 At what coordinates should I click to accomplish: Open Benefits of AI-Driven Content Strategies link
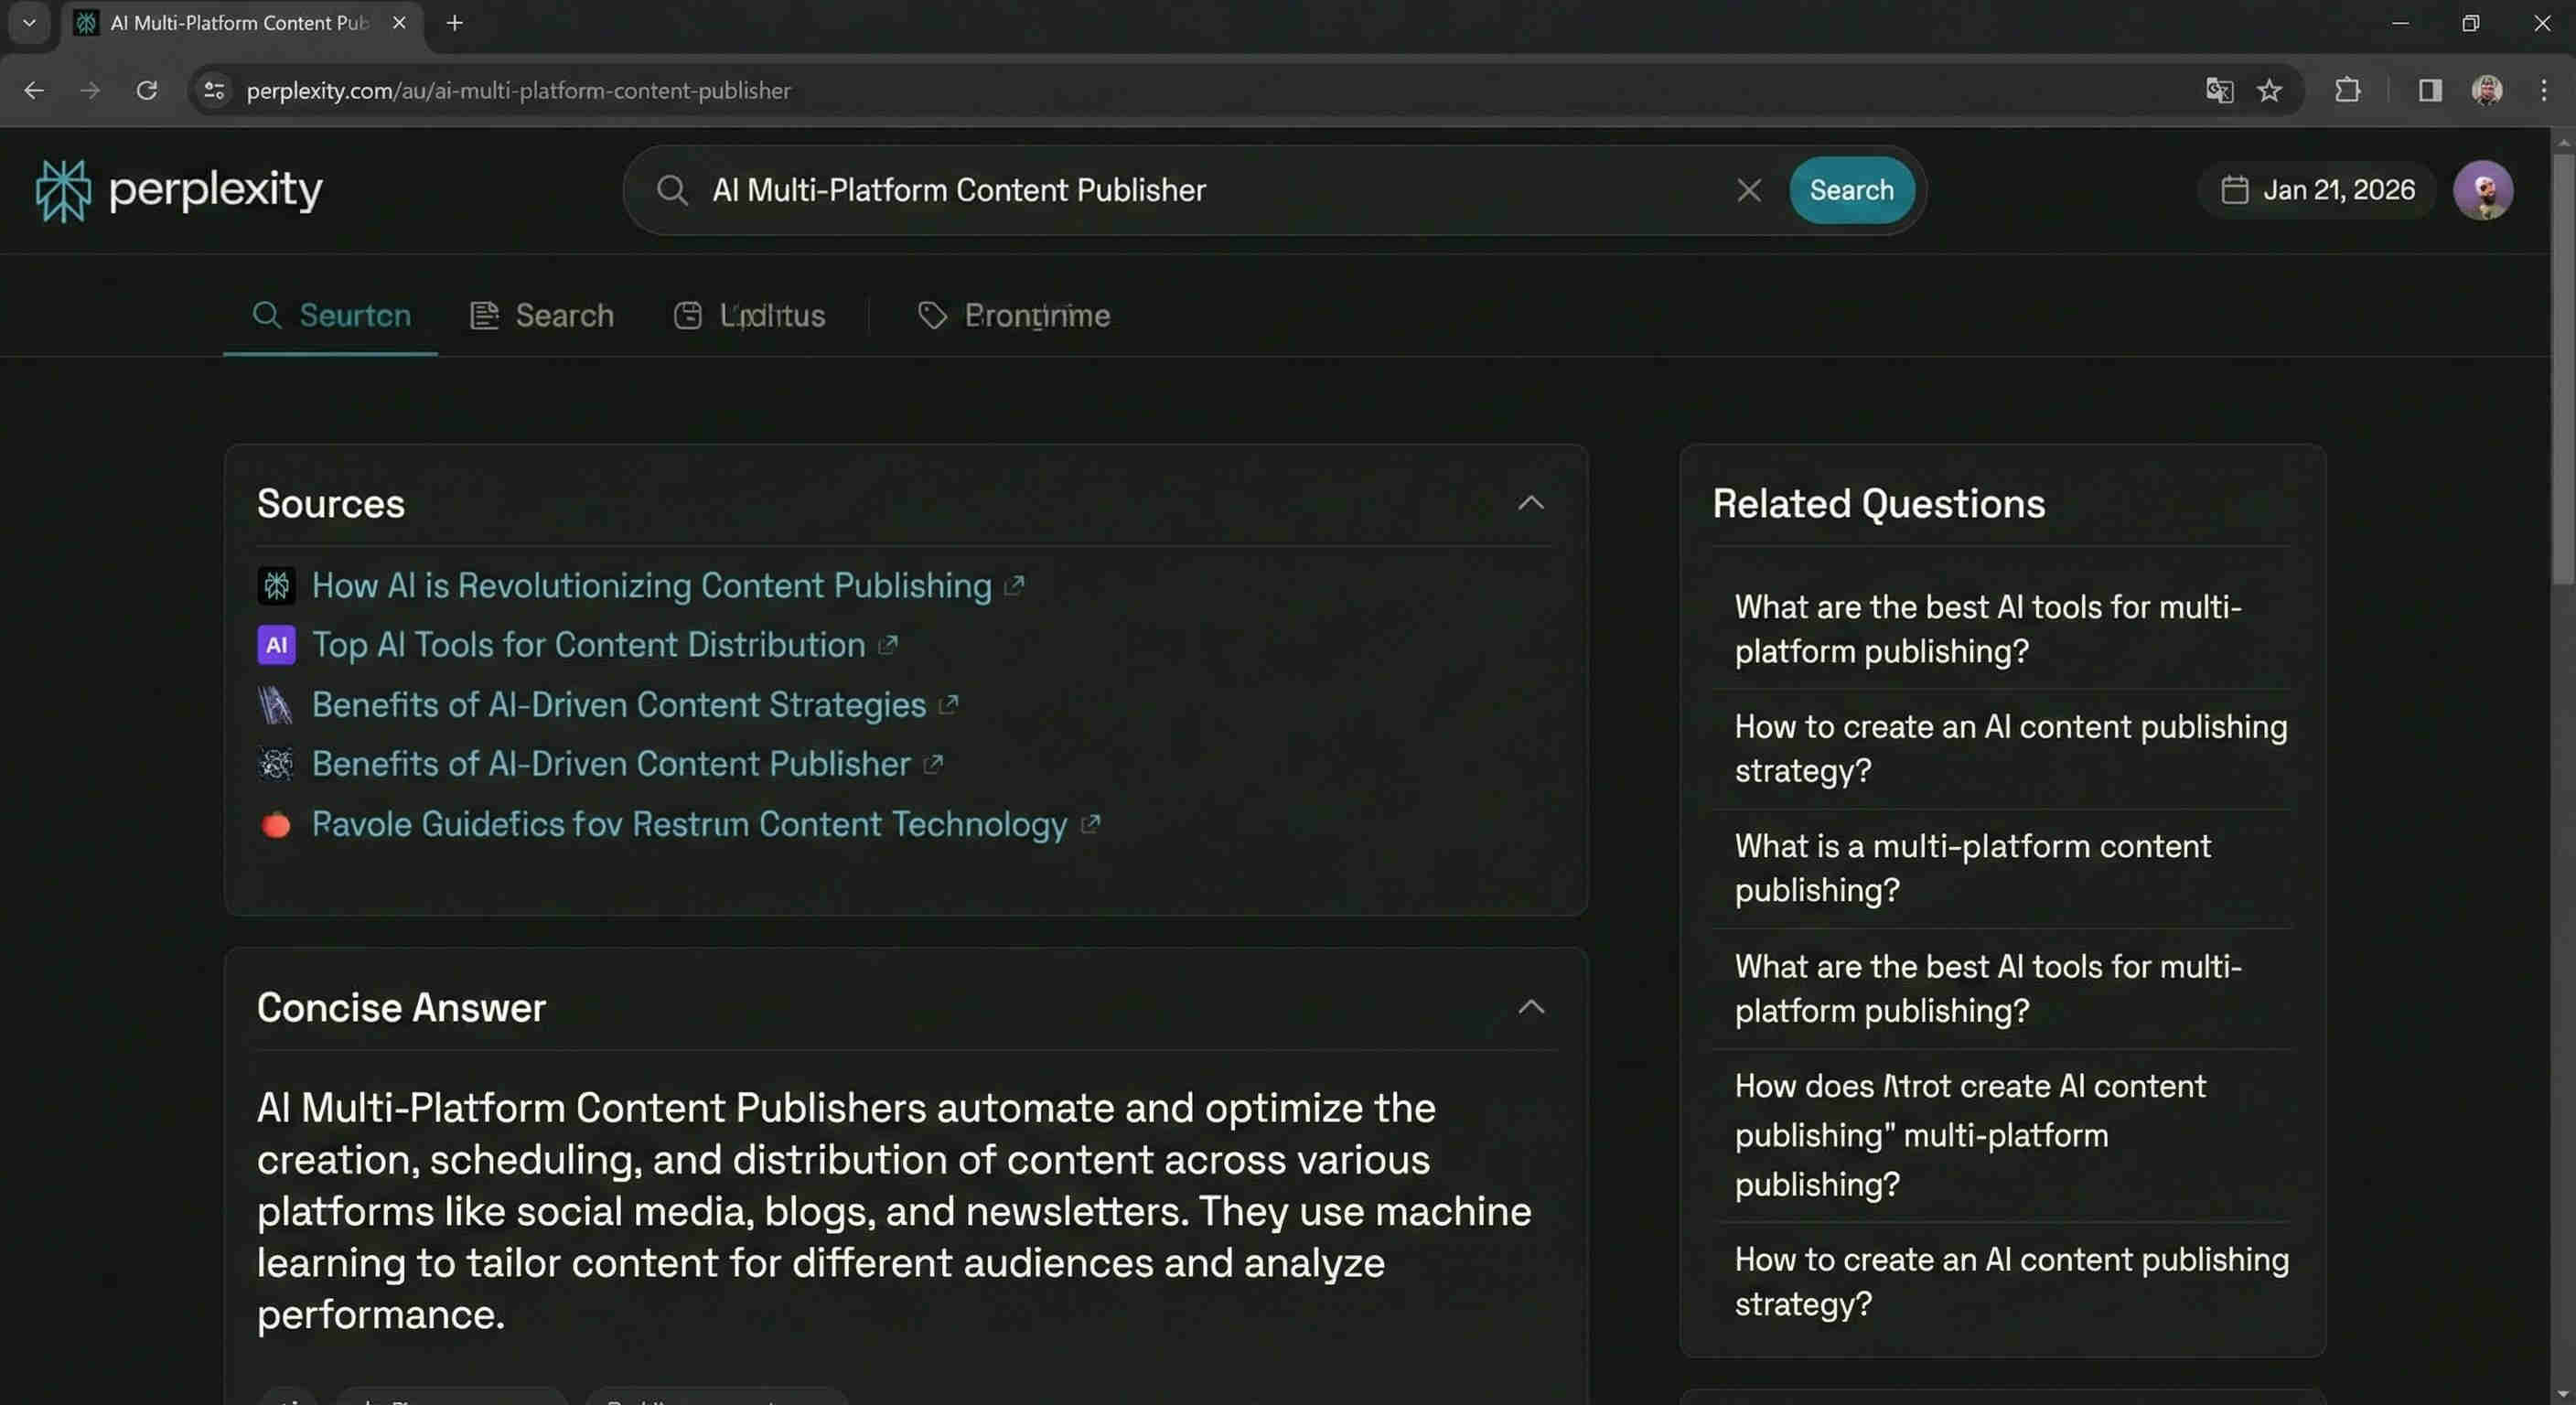tap(618, 705)
